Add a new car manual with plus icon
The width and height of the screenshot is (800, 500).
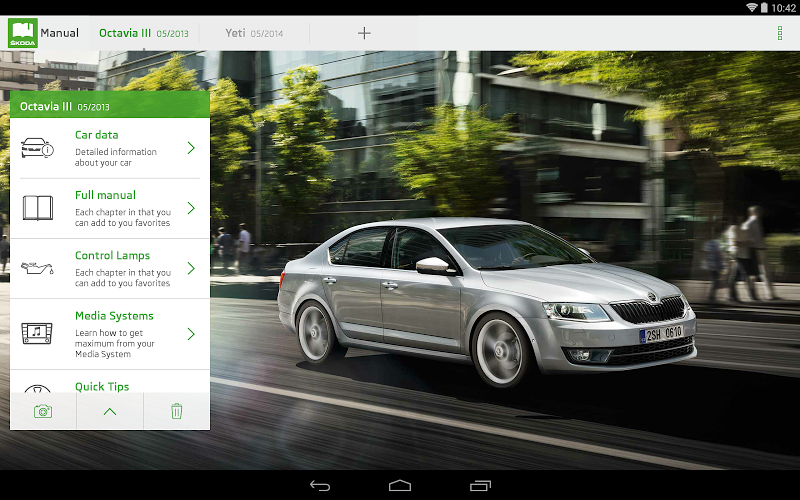pyautogui.click(x=364, y=33)
